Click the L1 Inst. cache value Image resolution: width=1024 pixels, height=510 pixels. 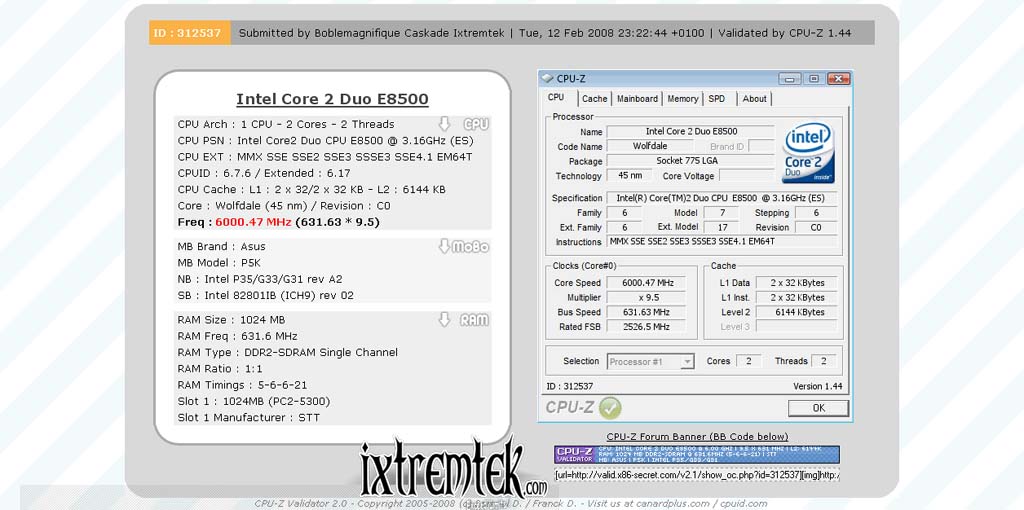pyautogui.click(x=797, y=297)
